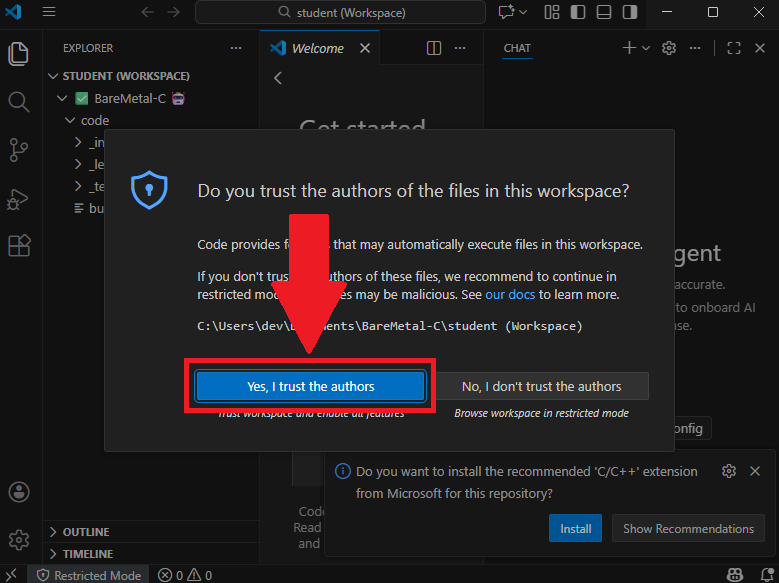Image resolution: width=779 pixels, height=583 pixels.
Task: Open the Search view in the activity bar
Action: pos(18,101)
